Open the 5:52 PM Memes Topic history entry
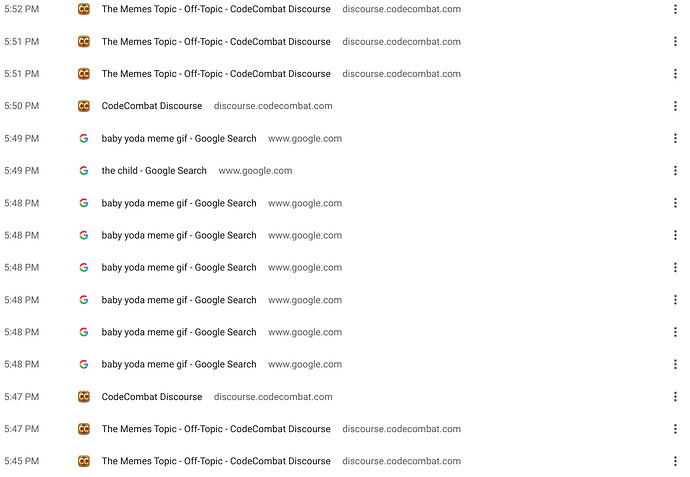The height and width of the screenshot is (477, 690). pos(216,9)
